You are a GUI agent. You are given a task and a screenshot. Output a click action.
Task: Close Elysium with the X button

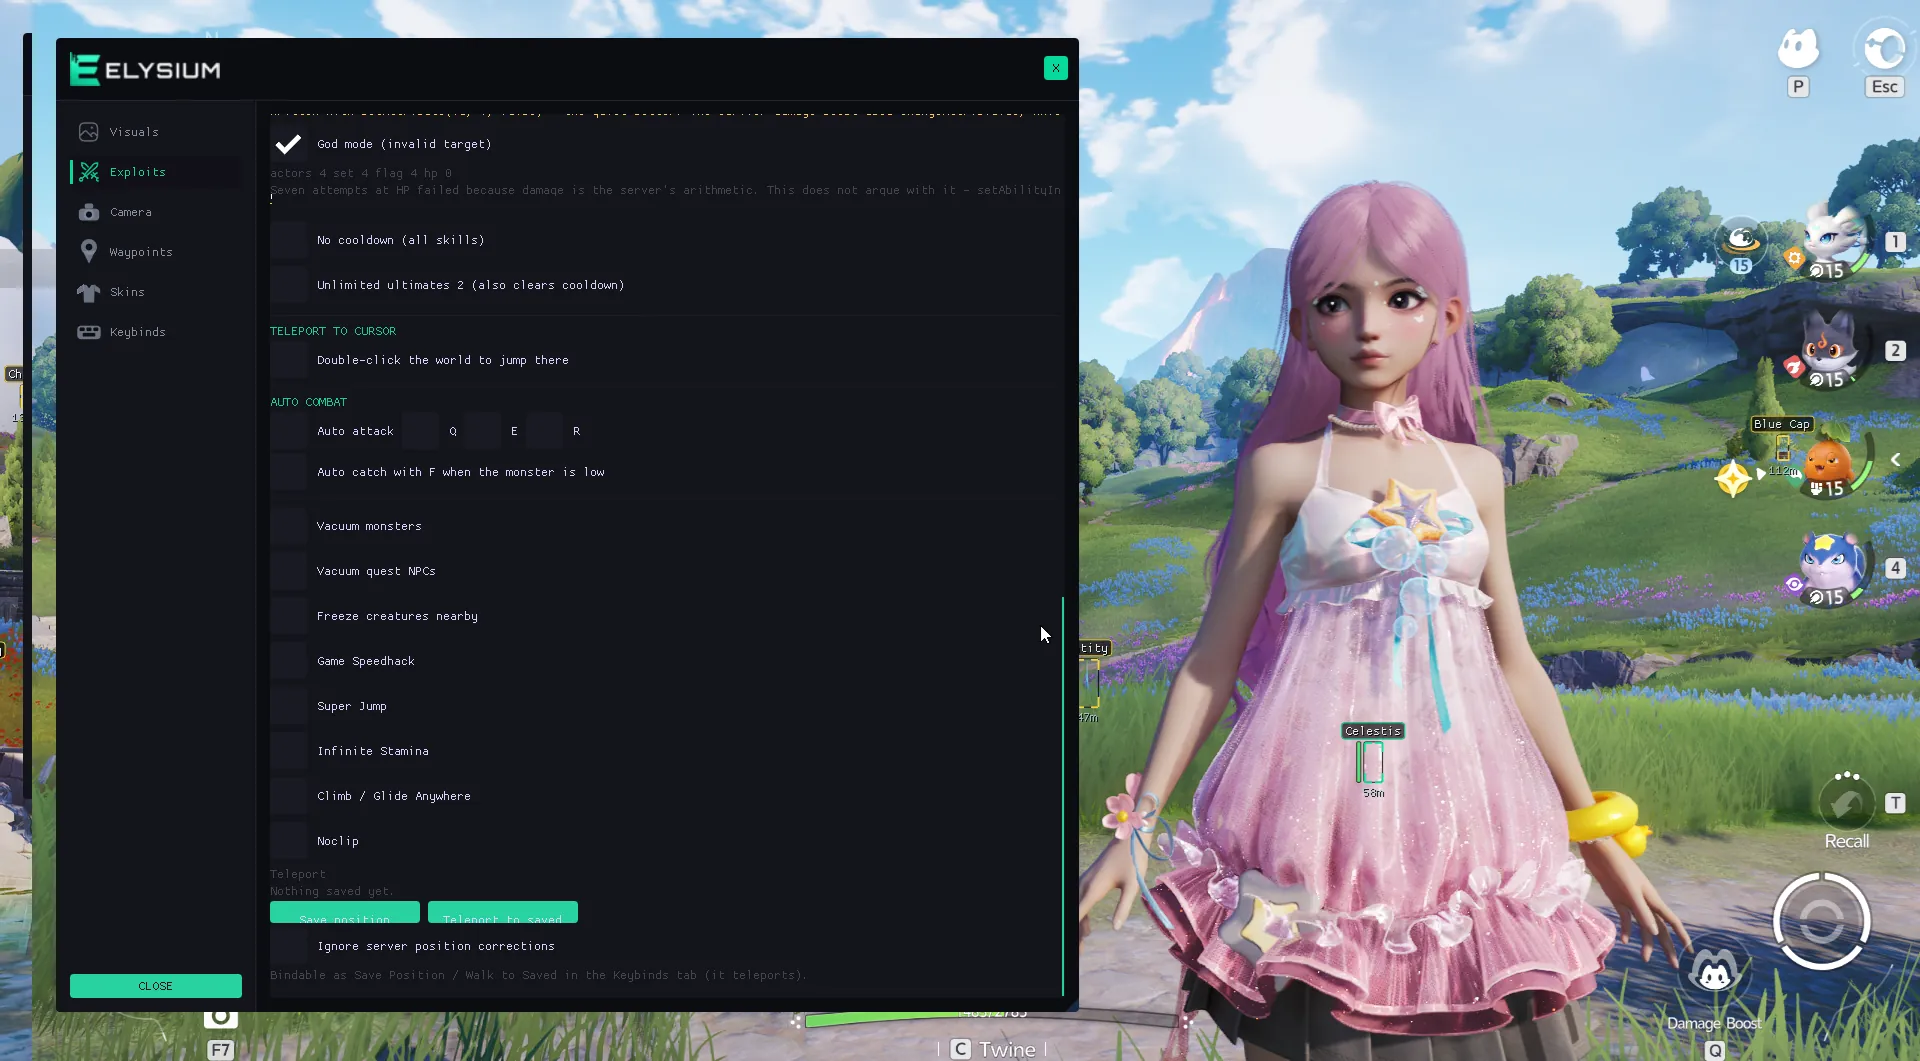tap(1055, 68)
